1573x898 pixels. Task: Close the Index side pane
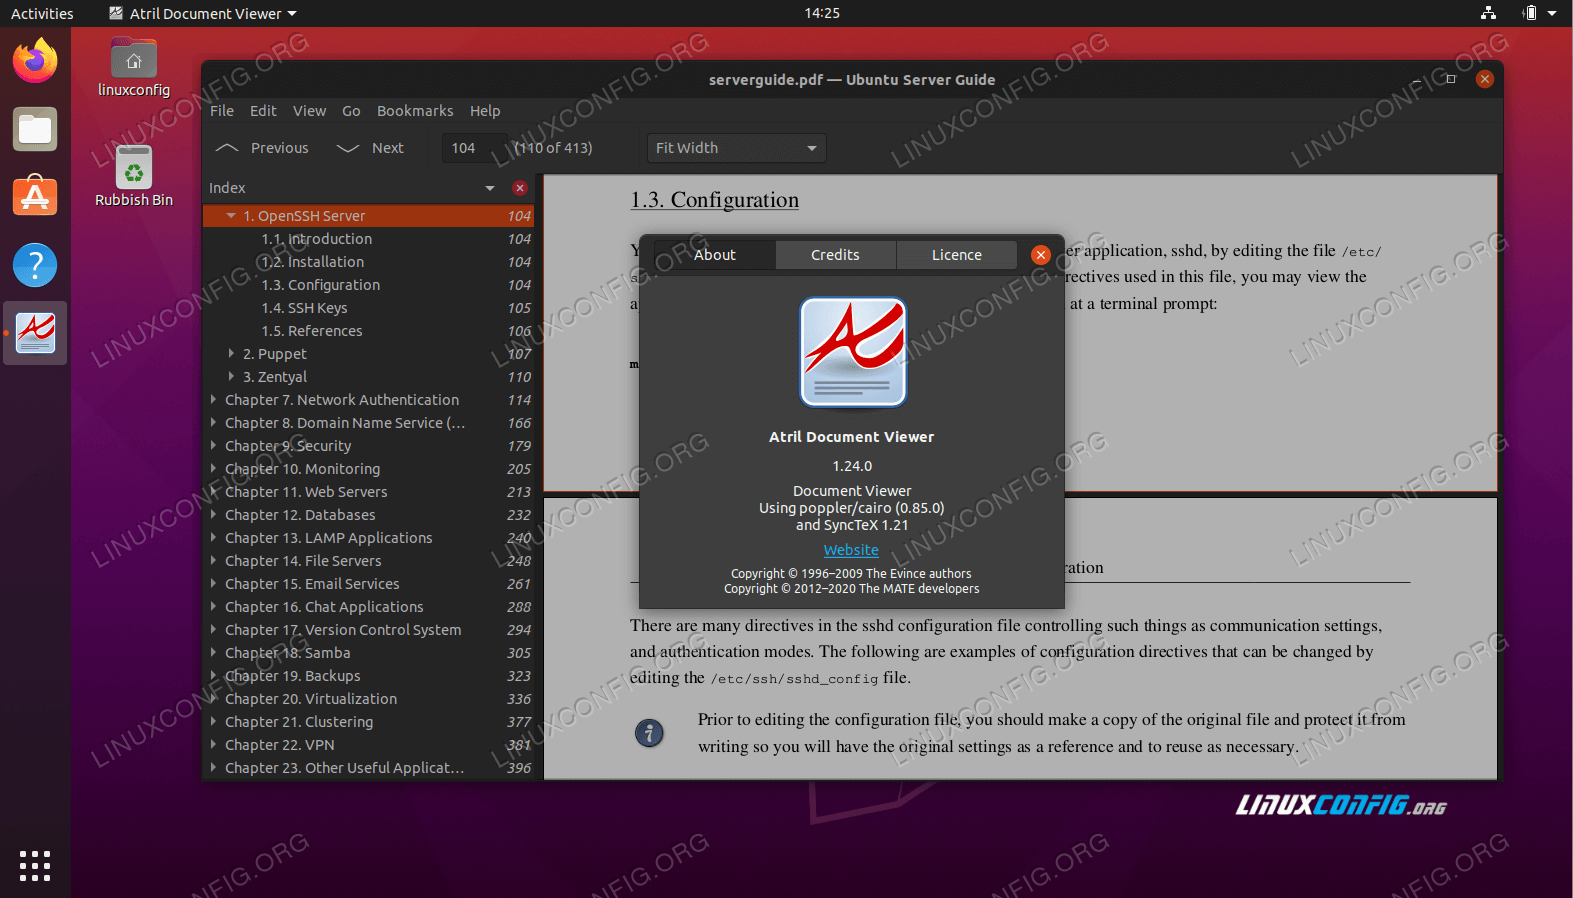(519, 188)
